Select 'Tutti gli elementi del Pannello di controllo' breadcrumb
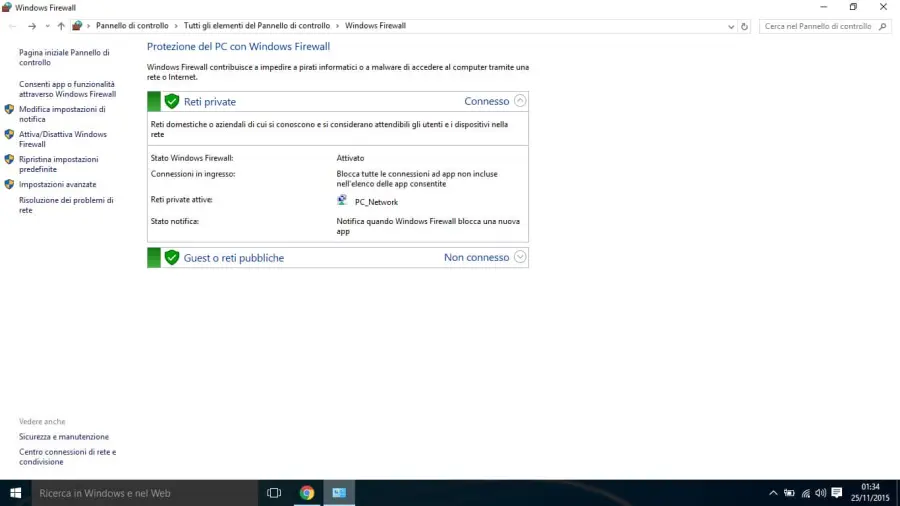900x506 pixels. click(x=257, y=26)
